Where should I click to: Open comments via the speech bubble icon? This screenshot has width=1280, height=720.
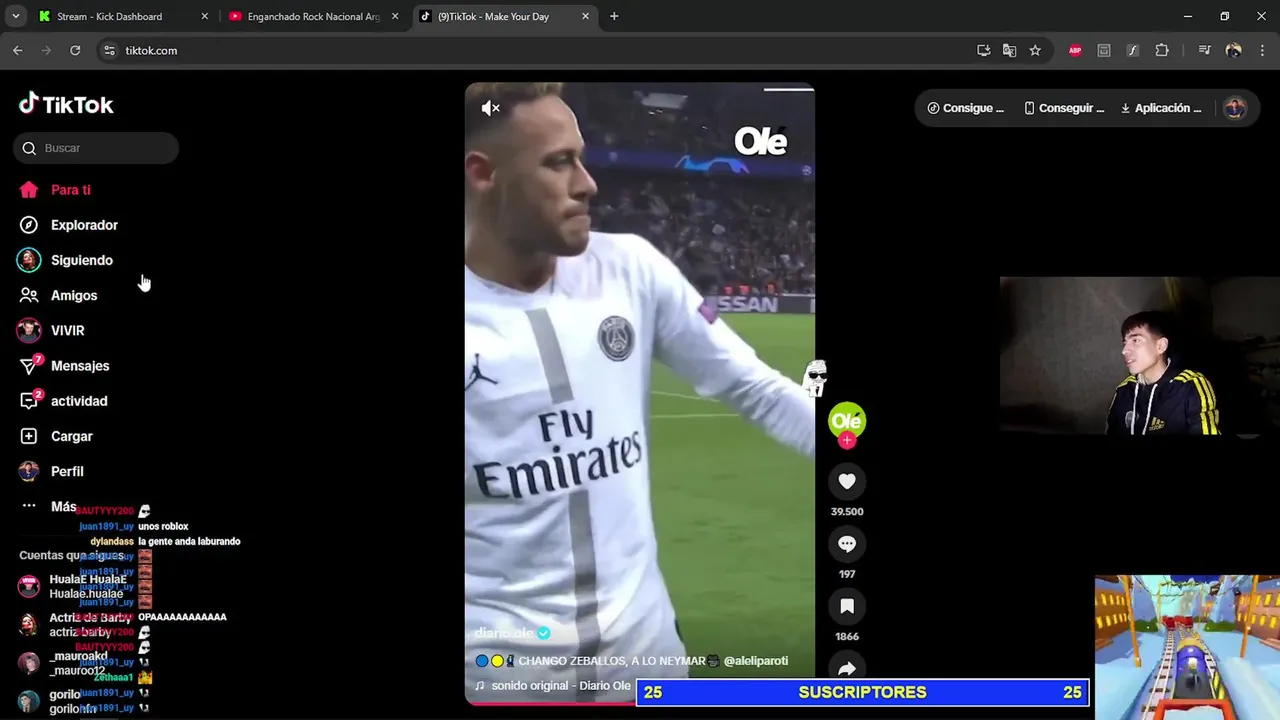click(847, 544)
